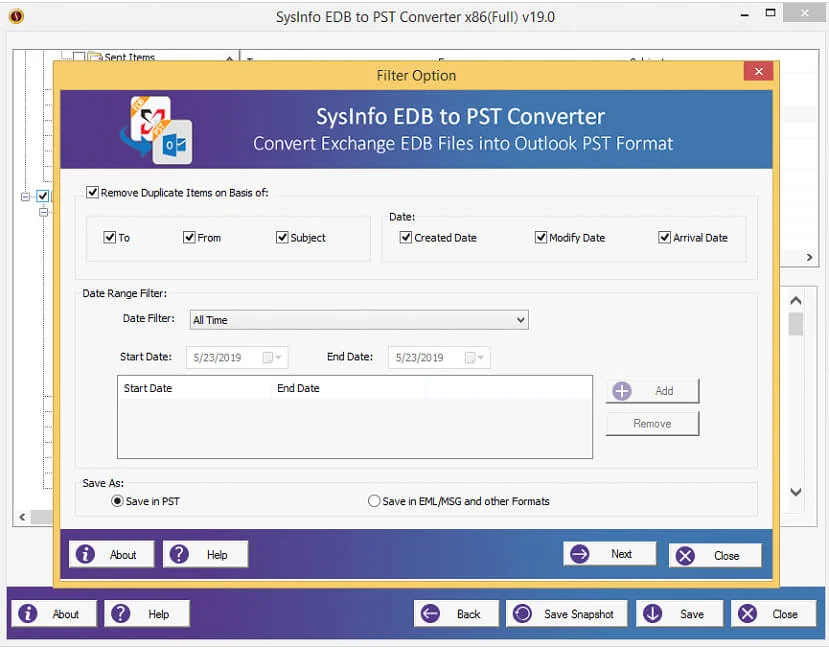Open the Start Date calendar picker
This screenshot has width=829, height=647.
tap(273, 357)
